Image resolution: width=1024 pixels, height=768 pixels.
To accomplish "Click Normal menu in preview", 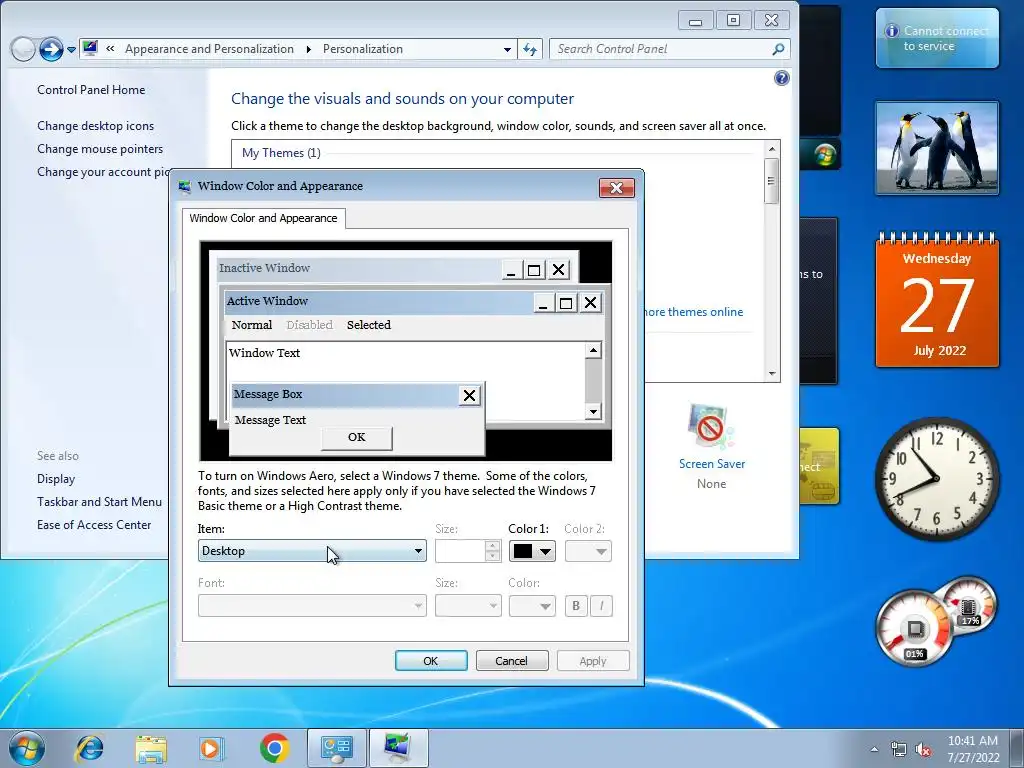I will (251, 325).
